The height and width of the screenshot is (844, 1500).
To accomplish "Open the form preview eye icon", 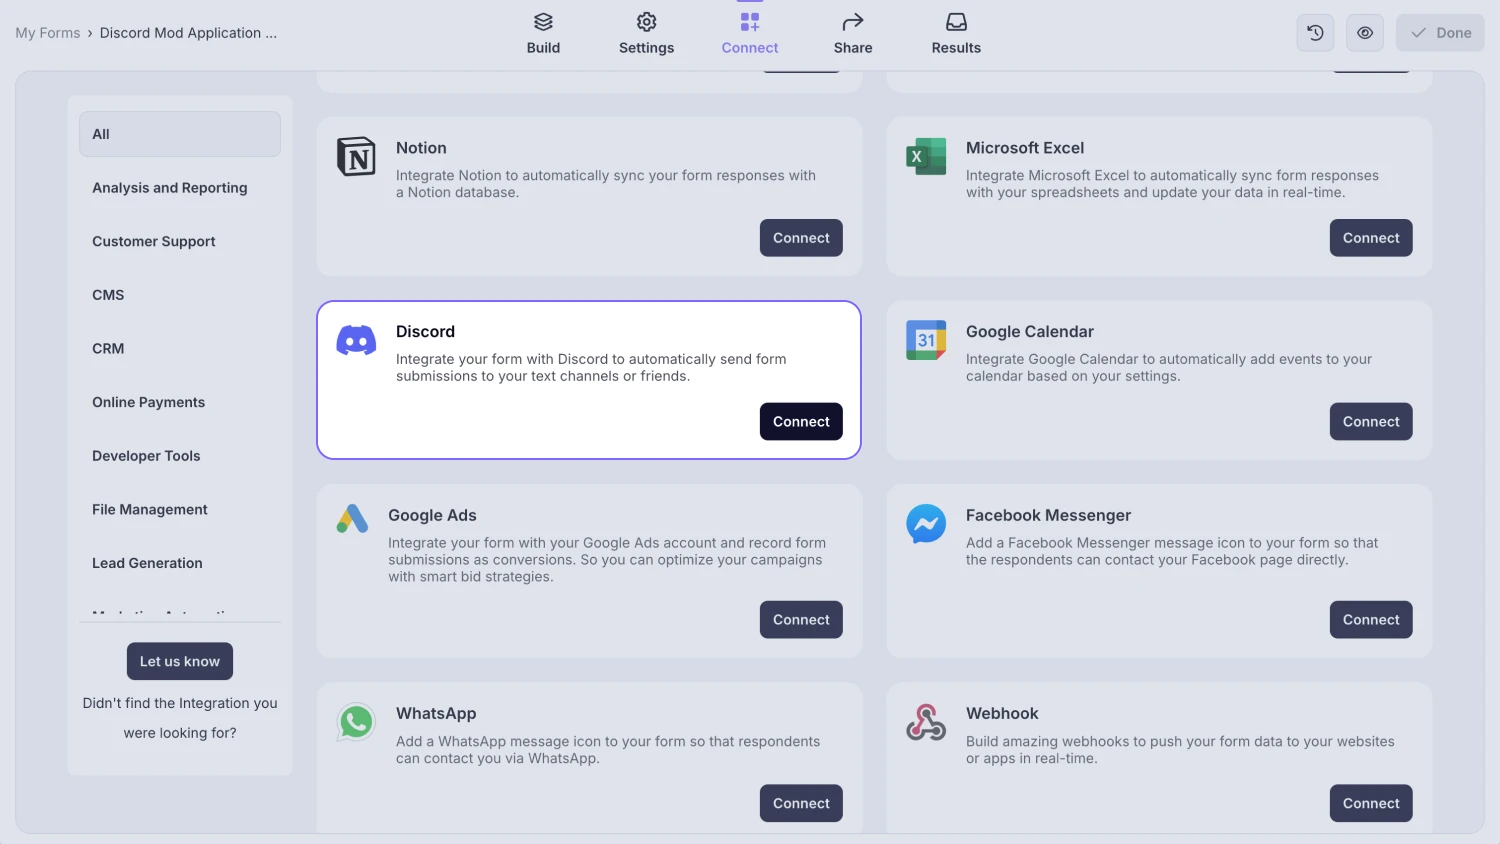I will click(1365, 32).
